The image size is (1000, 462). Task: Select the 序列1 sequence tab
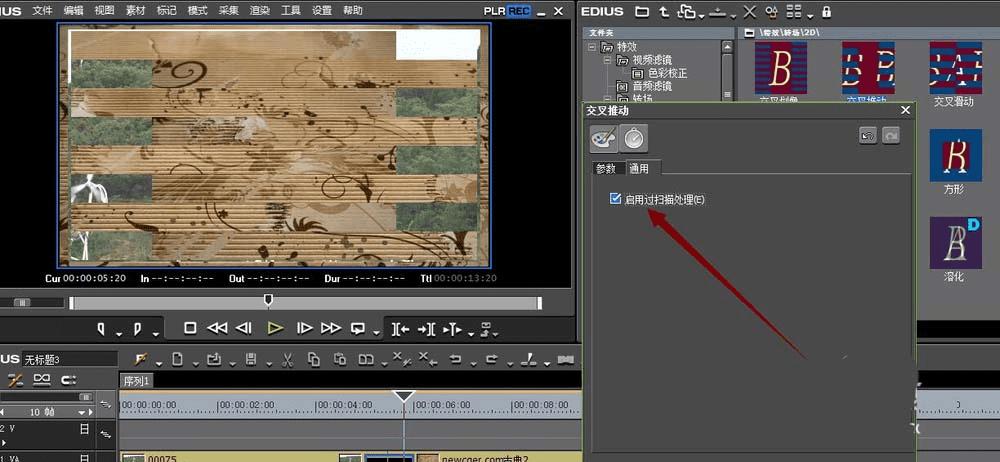tap(136, 381)
